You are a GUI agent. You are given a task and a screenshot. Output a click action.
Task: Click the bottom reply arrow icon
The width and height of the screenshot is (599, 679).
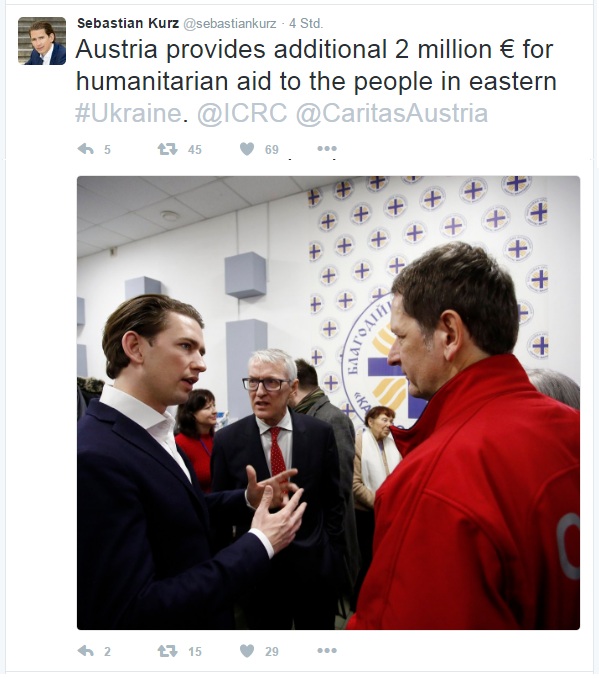coord(86,650)
